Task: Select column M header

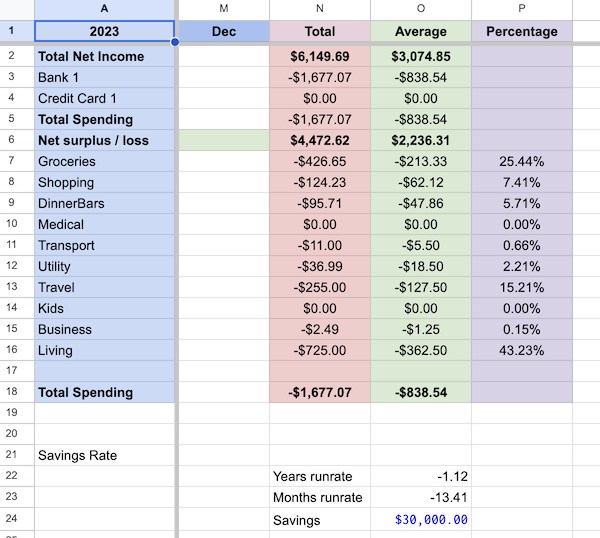Action: 224,8
